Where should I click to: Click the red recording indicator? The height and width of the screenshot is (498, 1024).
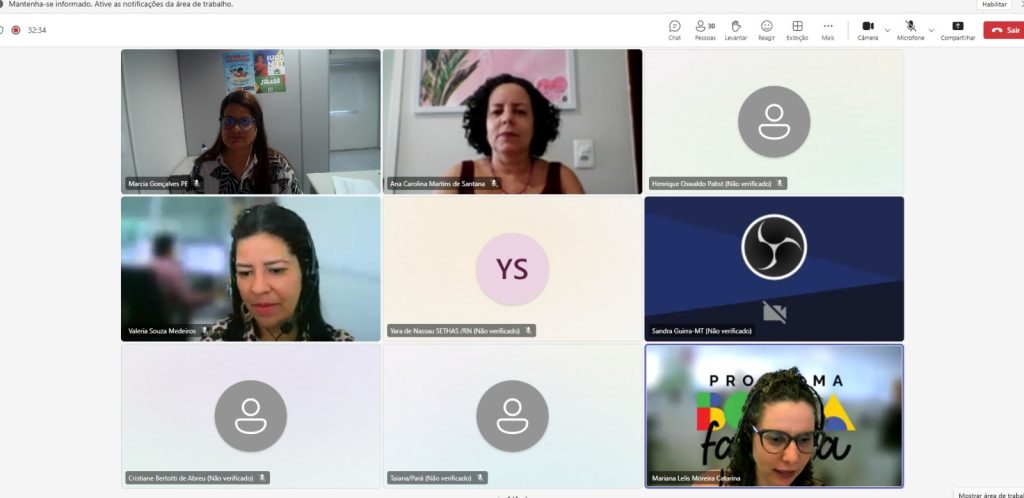tap(16, 30)
